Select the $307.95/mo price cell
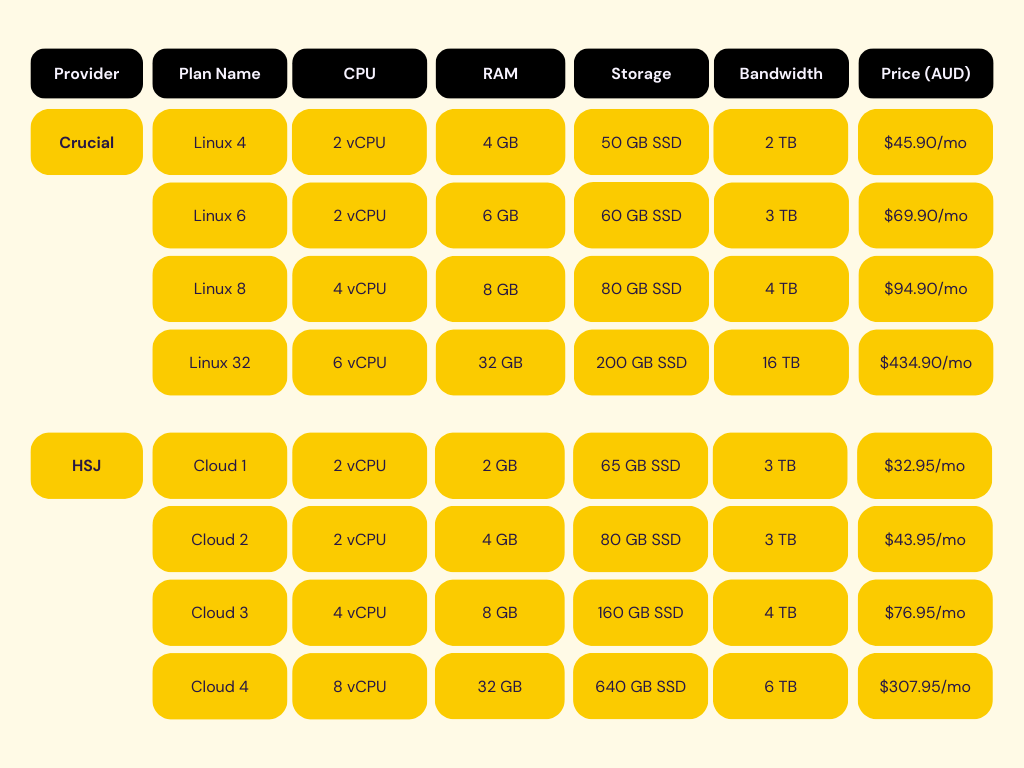Image resolution: width=1024 pixels, height=768 pixels. [926, 686]
